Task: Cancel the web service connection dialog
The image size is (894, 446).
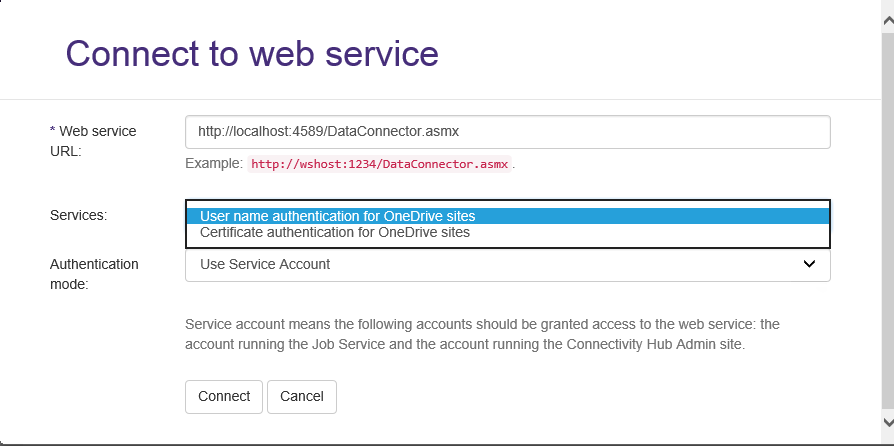Action: (x=301, y=396)
